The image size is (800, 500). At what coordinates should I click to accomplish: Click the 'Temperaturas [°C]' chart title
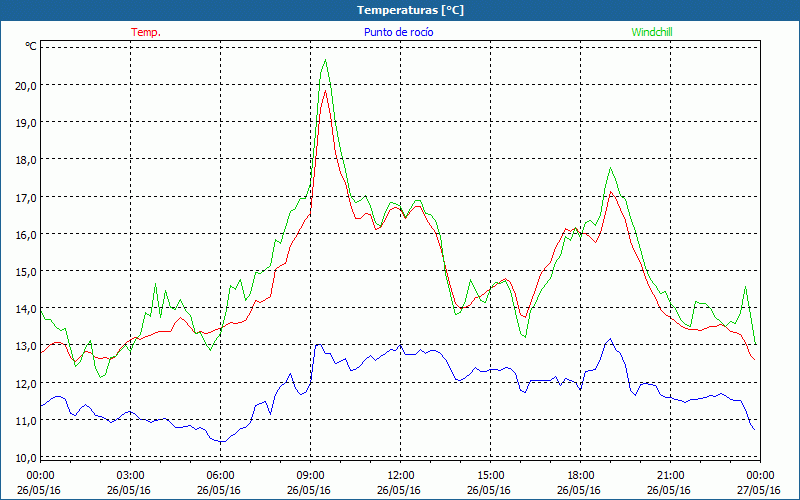point(410,10)
